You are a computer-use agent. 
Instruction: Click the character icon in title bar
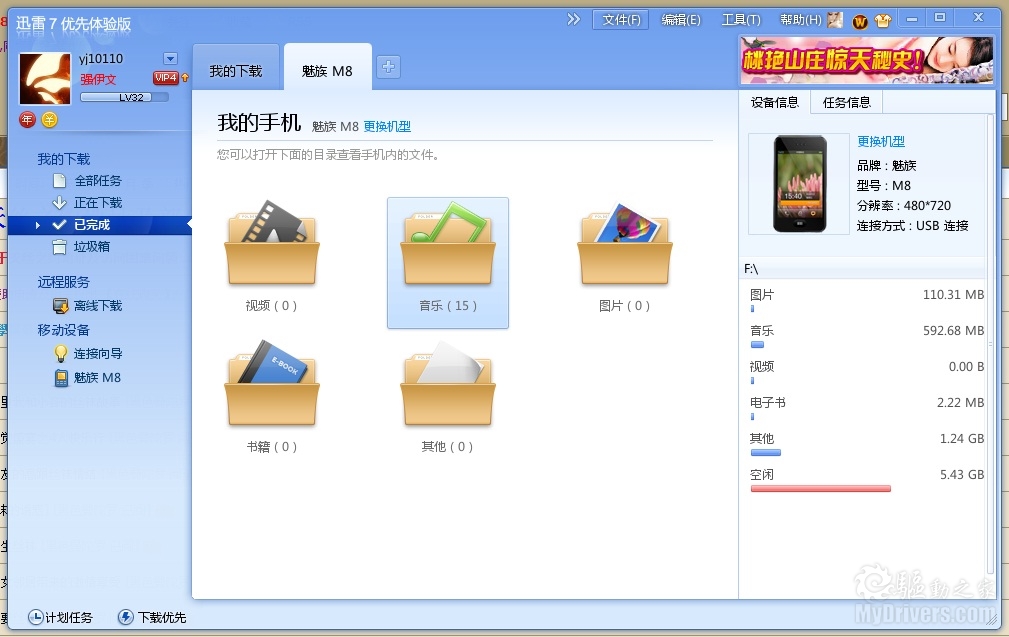835,21
